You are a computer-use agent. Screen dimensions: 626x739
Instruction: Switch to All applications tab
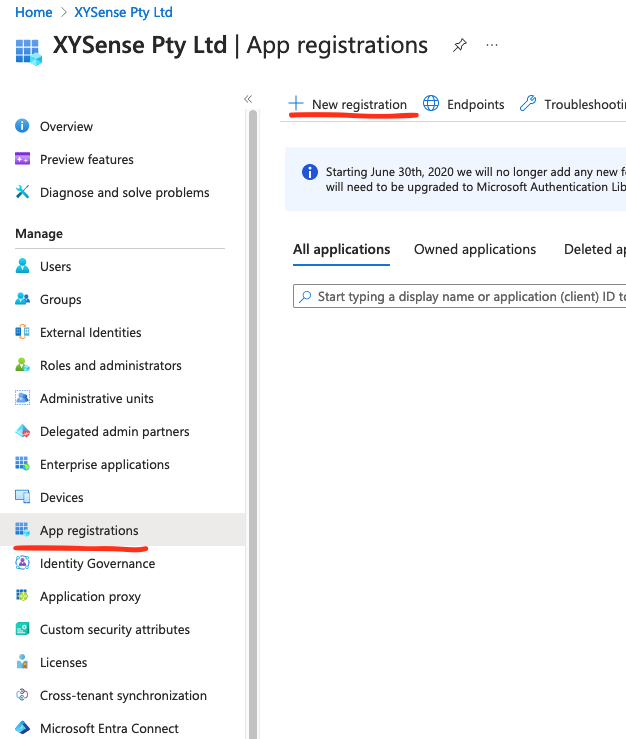coord(341,249)
